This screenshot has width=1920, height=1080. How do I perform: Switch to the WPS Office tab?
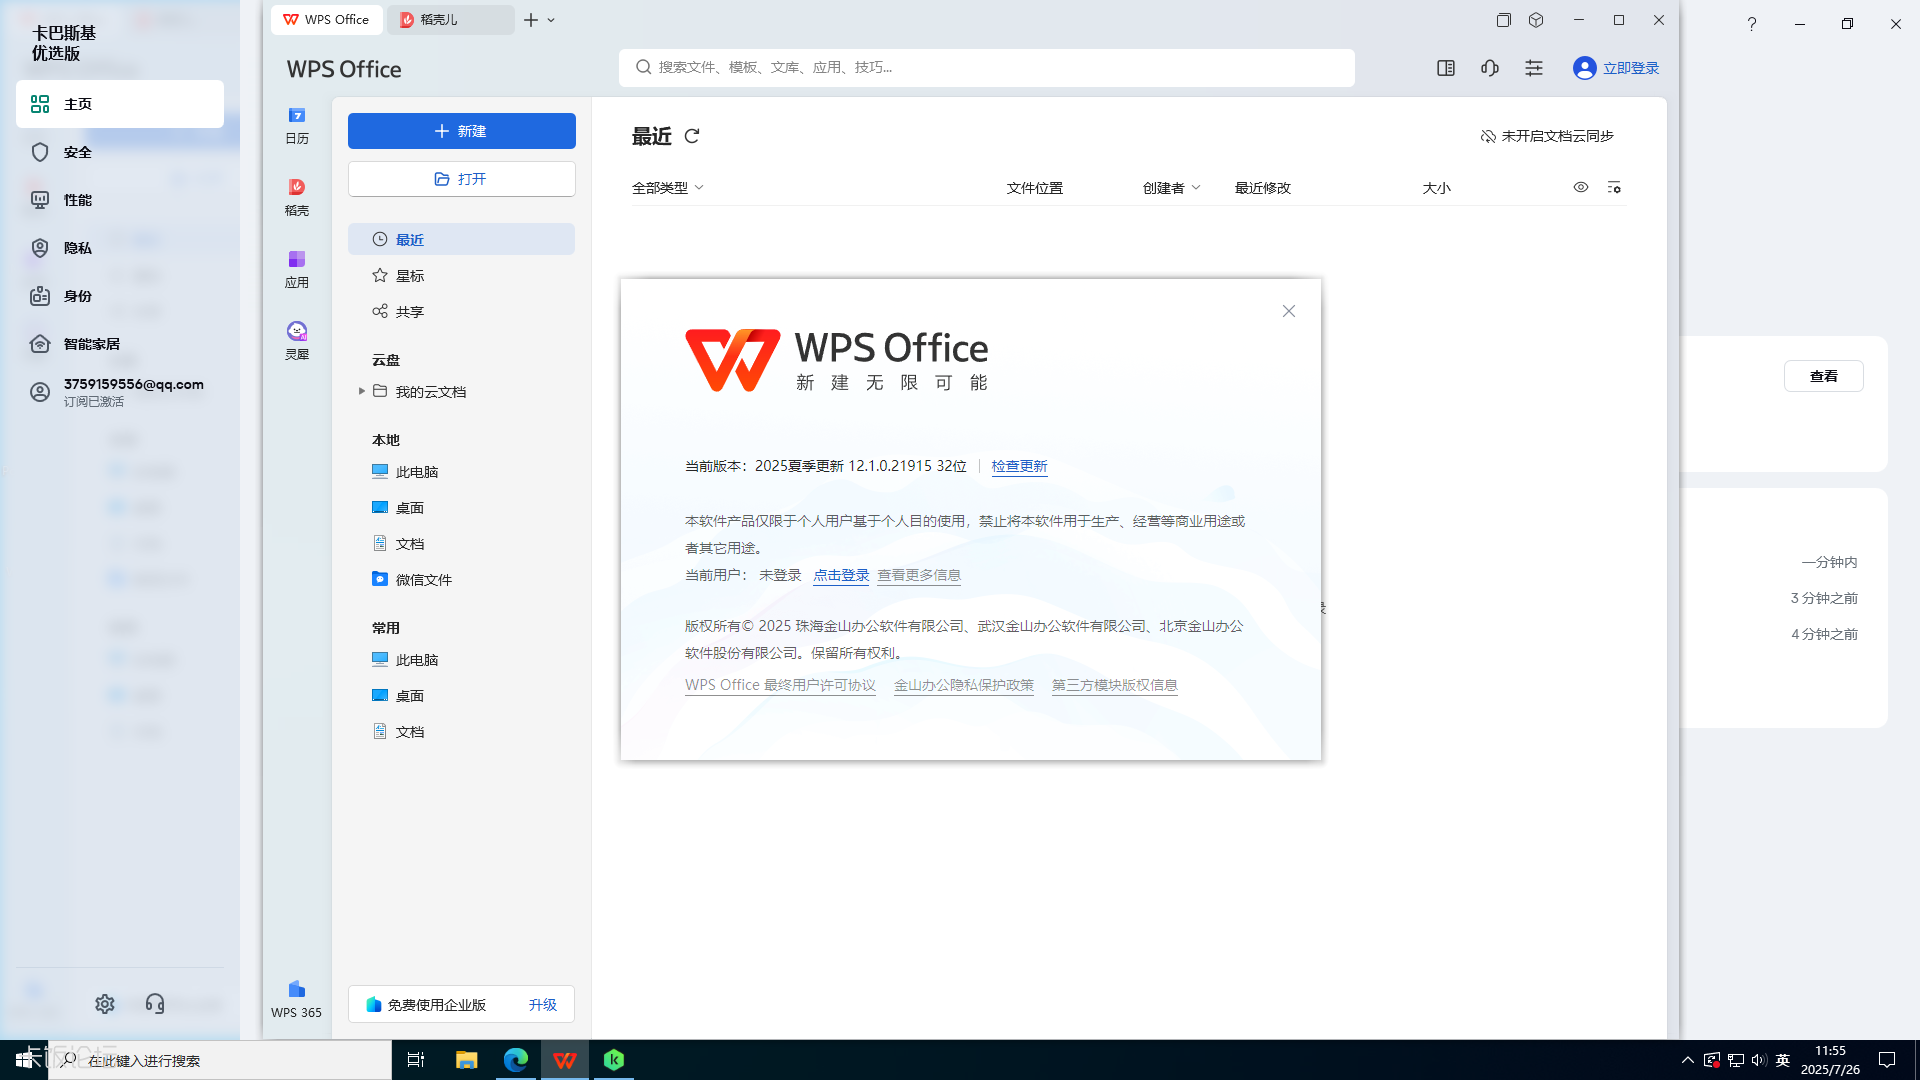pos(327,20)
